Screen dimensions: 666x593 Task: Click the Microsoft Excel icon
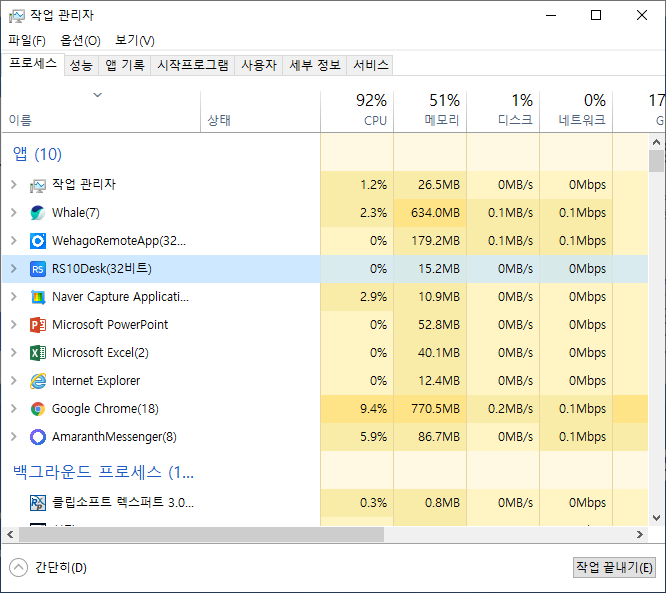coord(38,353)
